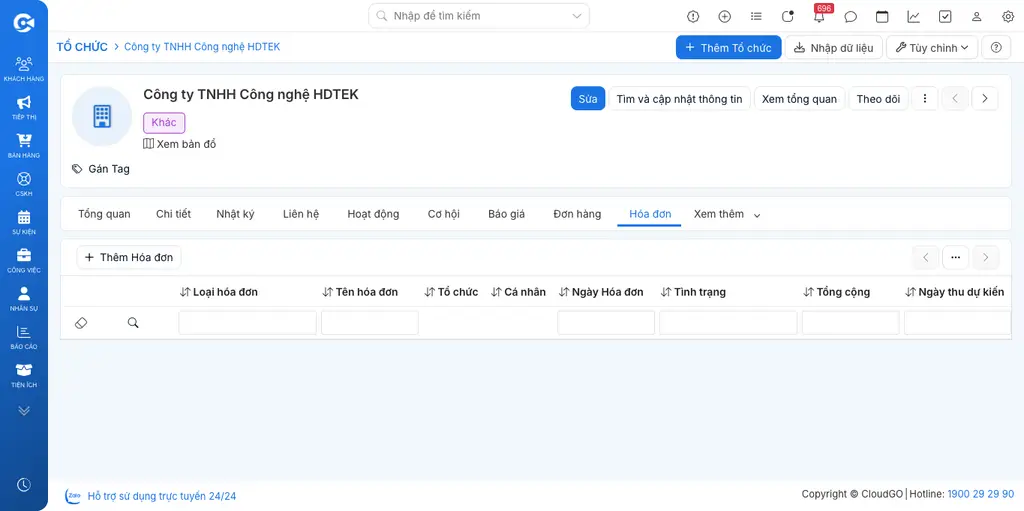Open Khách hàng sidebar module

[24, 69]
